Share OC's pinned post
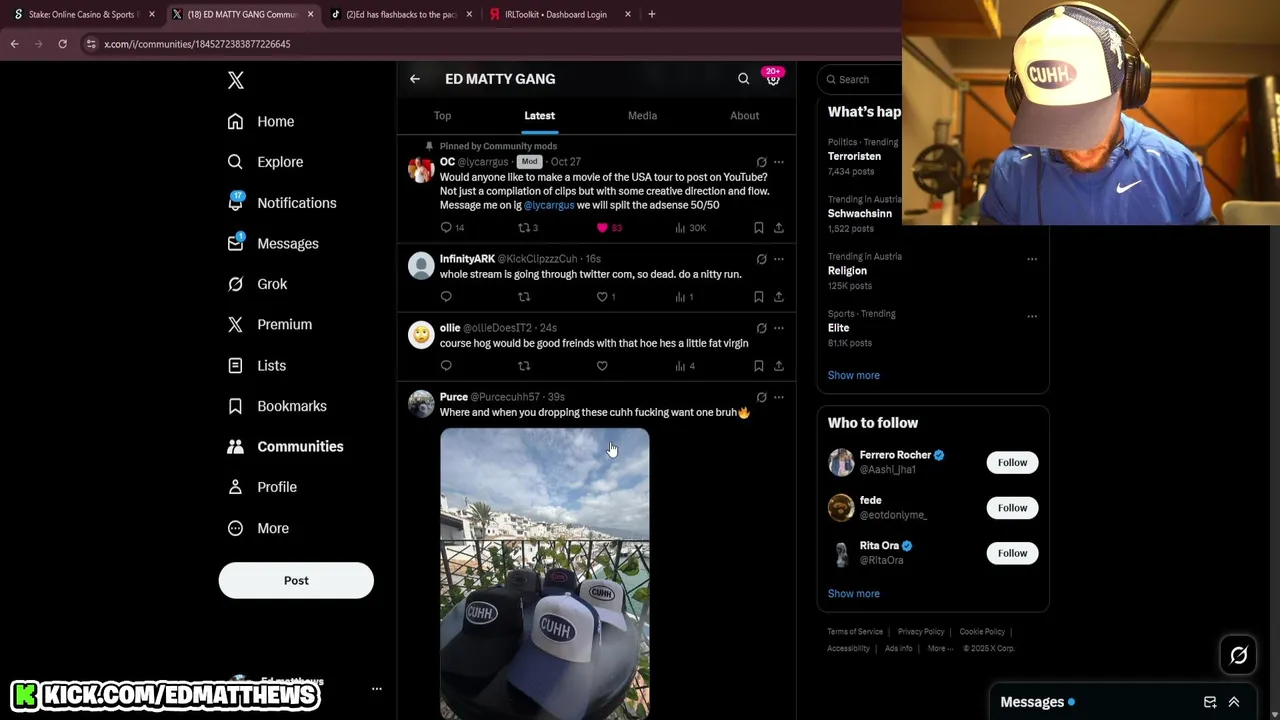1280x720 pixels. [x=779, y=228]
